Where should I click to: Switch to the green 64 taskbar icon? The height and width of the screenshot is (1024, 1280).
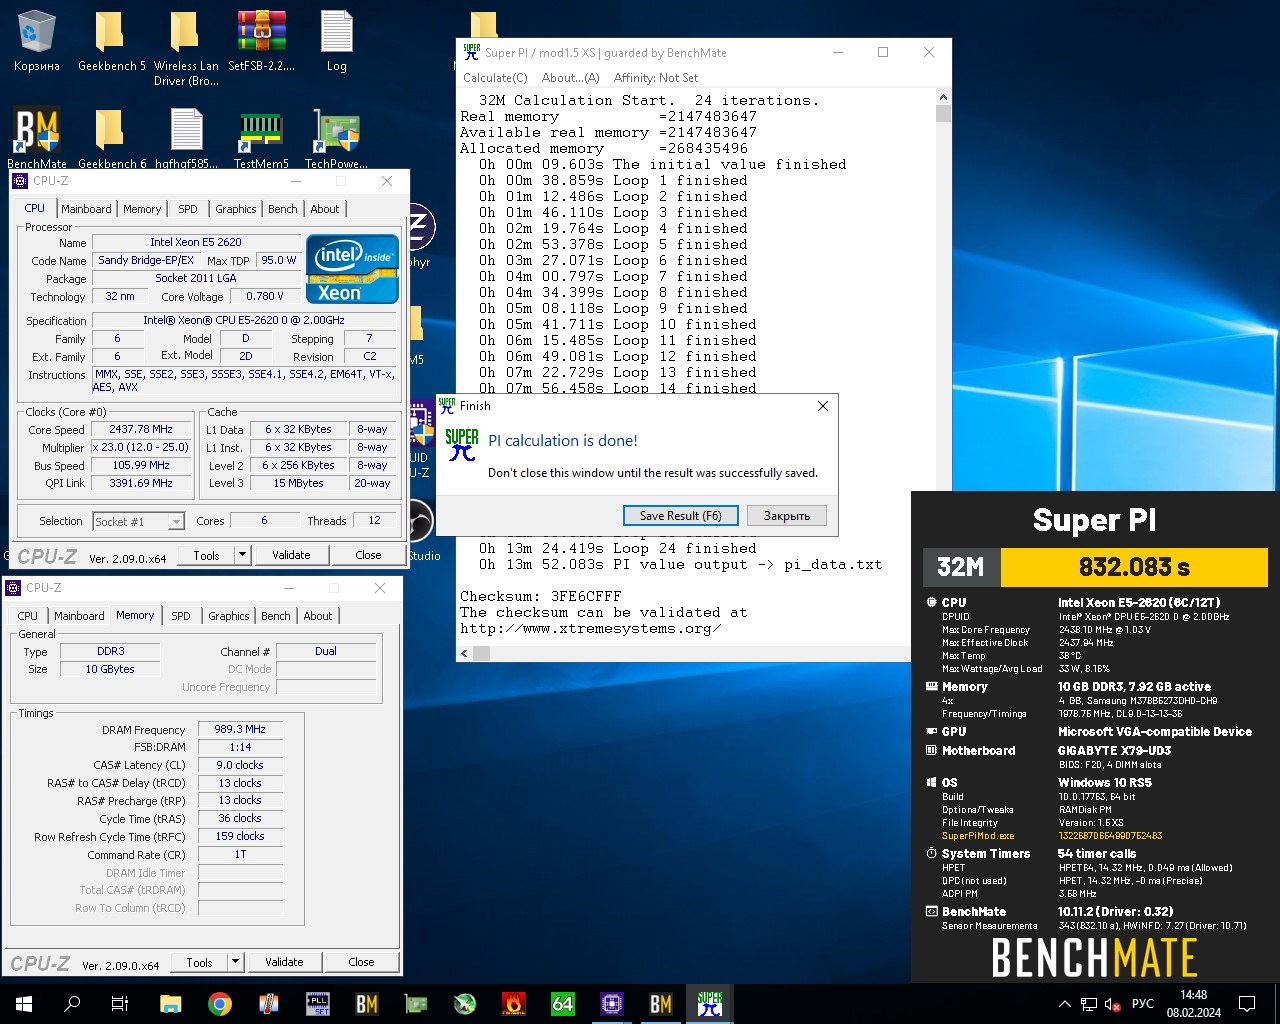point(562,1004)
